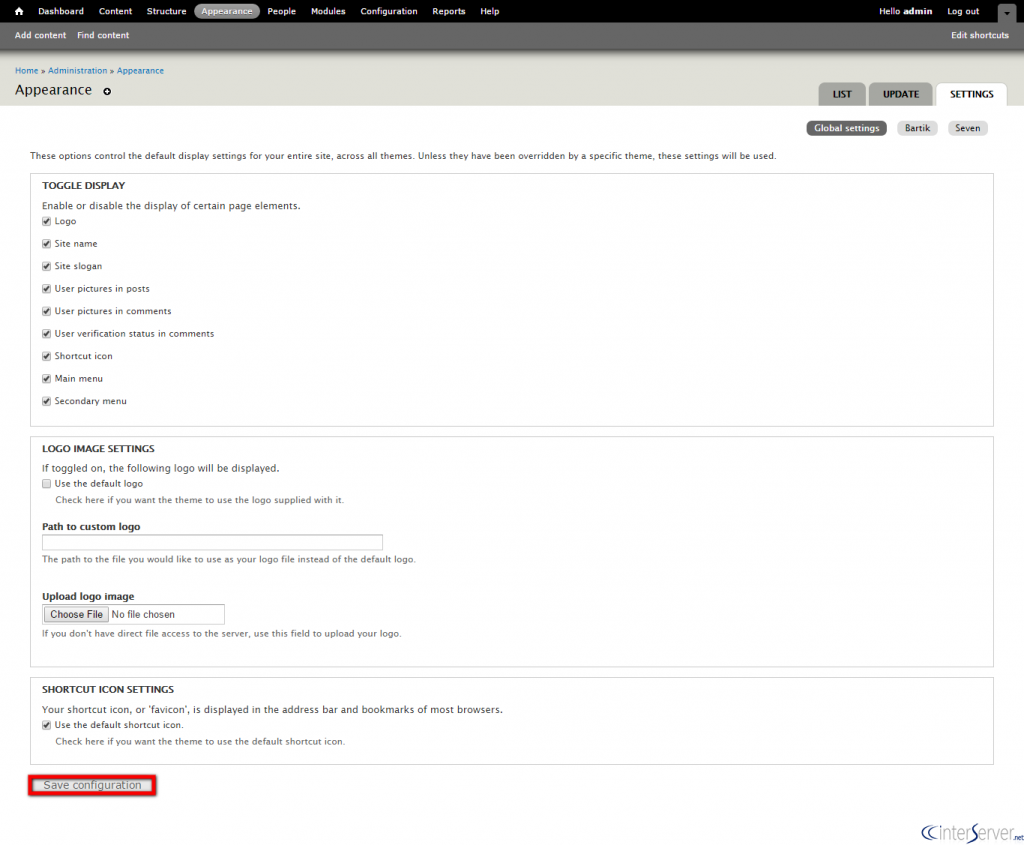Toggle User verification status in comments
1024x845 pixels.
(46, 334)
